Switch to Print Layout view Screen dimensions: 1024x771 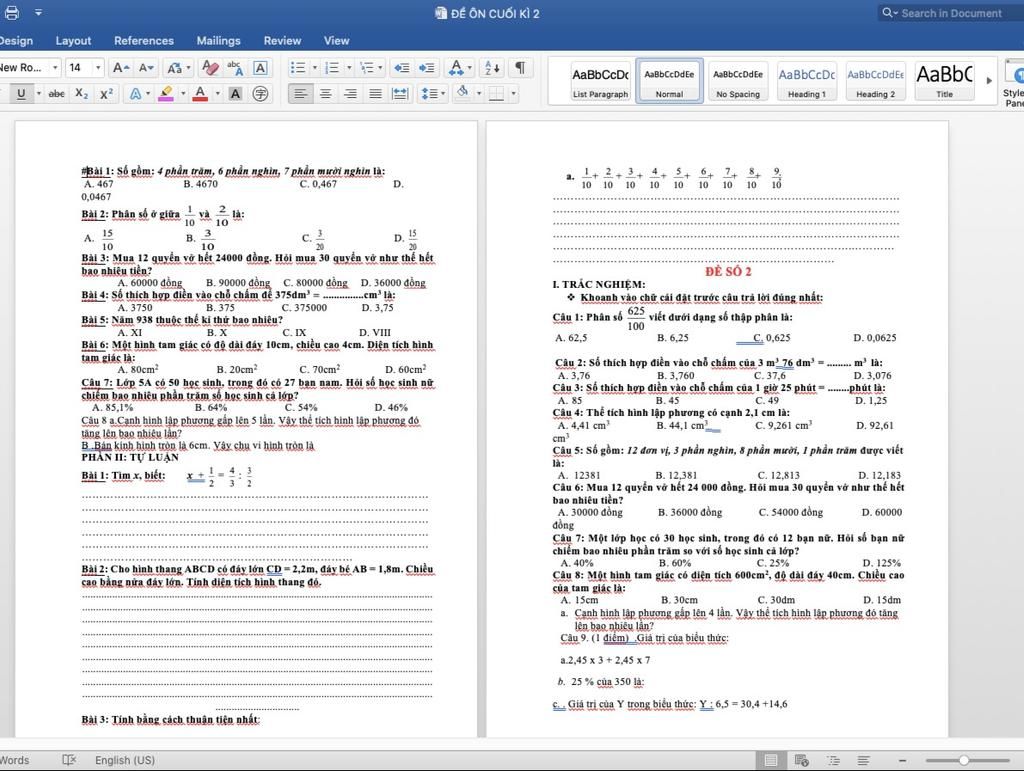[x=771, y=760]
